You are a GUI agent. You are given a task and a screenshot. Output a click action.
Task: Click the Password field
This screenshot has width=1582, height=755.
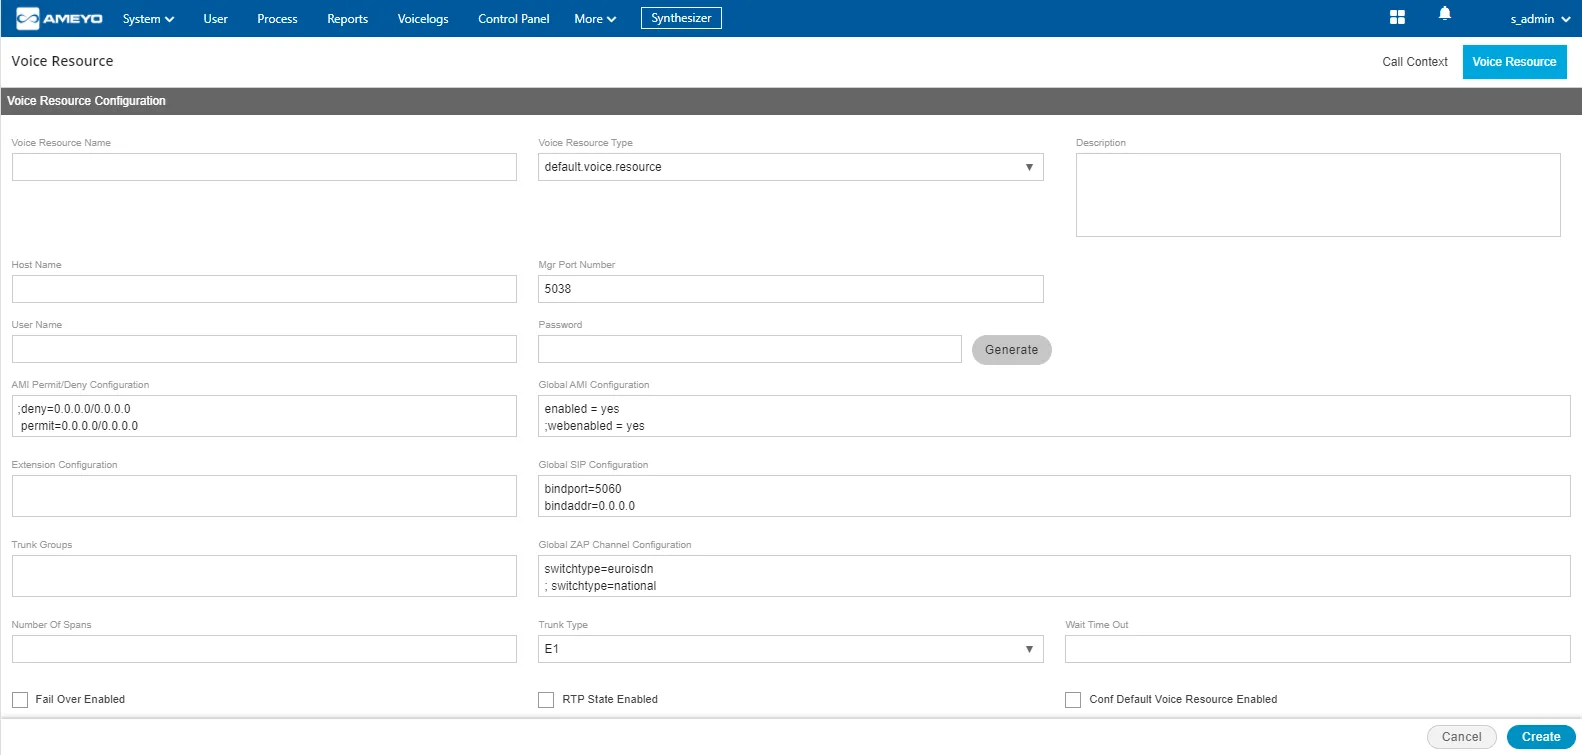pyautogui.click(x=750, y=349)
